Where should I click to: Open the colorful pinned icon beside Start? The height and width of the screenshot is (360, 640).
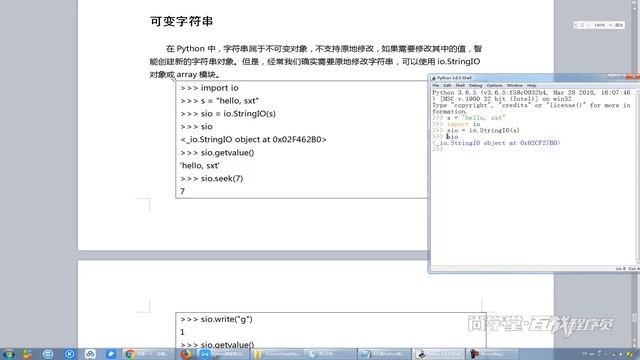[28, 354]
